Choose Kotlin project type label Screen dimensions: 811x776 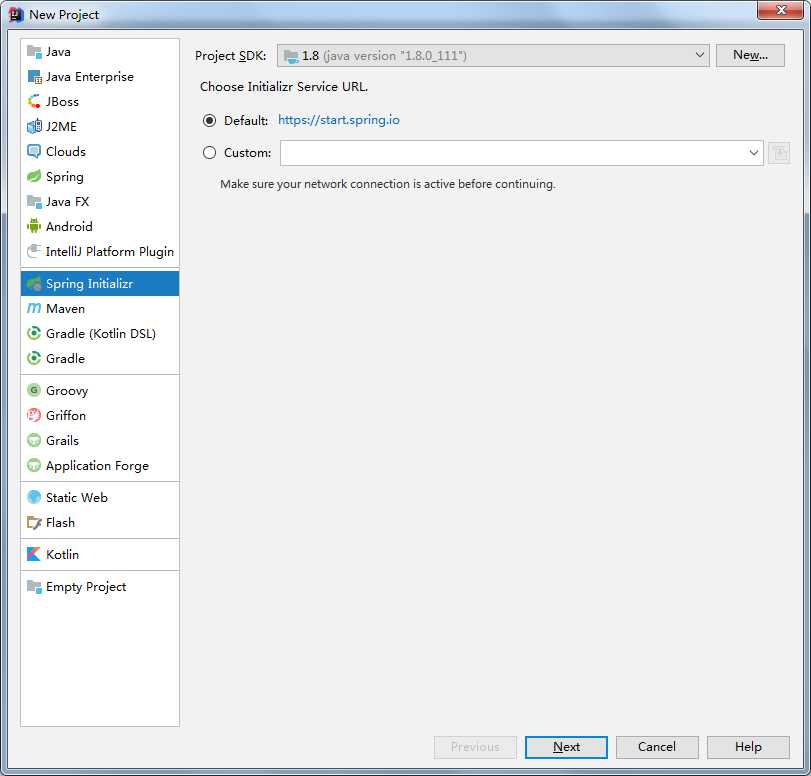click(x=63, y=554)
